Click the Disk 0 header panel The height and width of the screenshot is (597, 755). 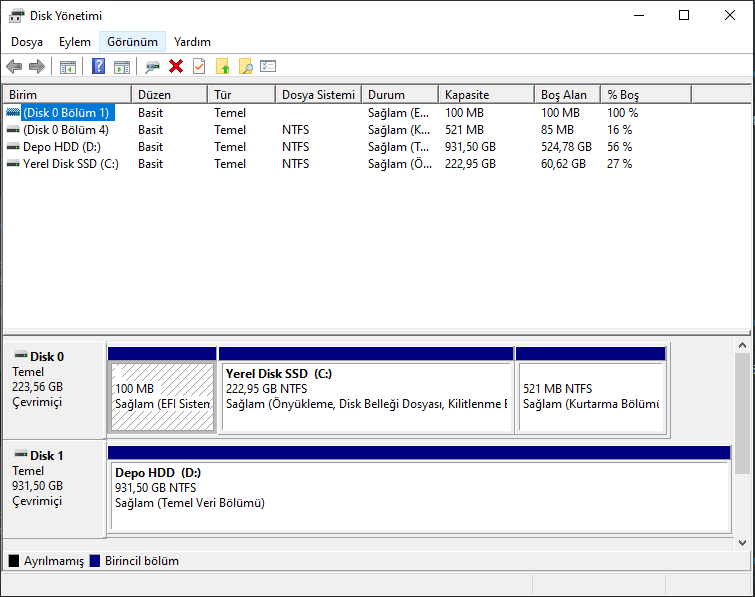click(x=54, y=390)
